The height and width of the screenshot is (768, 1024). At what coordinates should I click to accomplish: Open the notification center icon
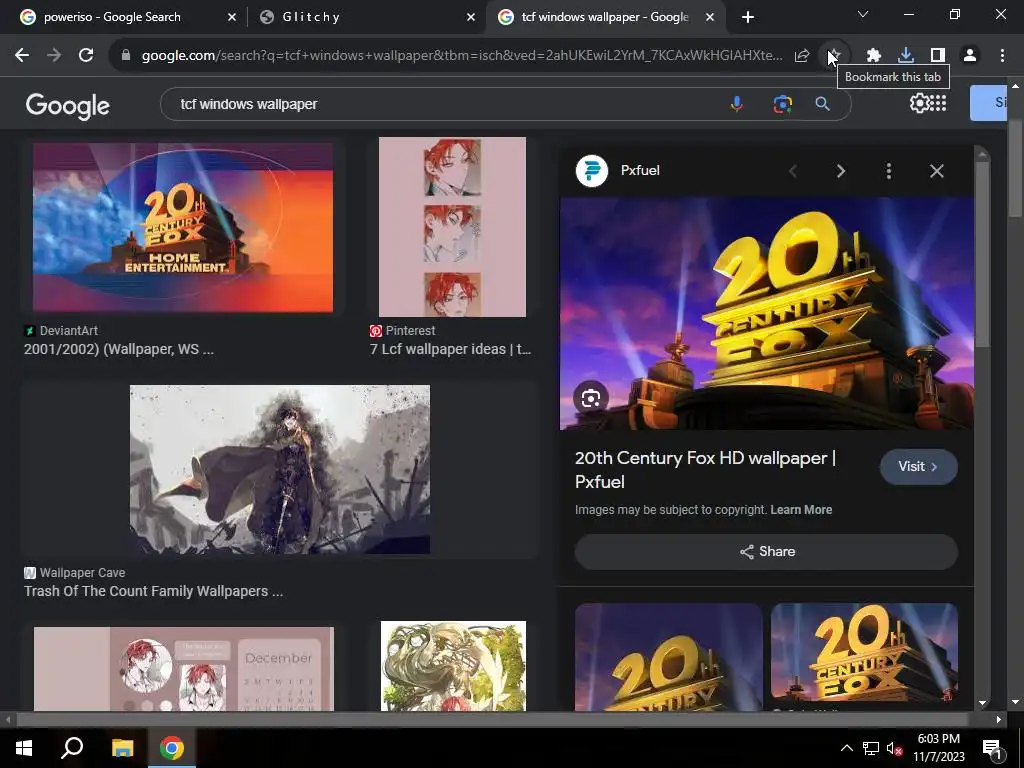[992, 749]
